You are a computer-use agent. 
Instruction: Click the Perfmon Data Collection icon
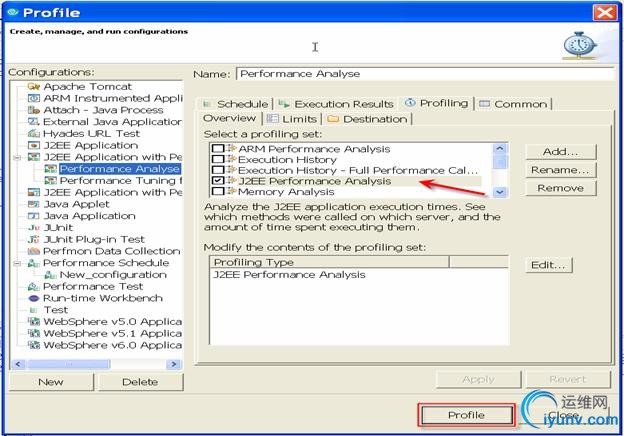(34, 251)
